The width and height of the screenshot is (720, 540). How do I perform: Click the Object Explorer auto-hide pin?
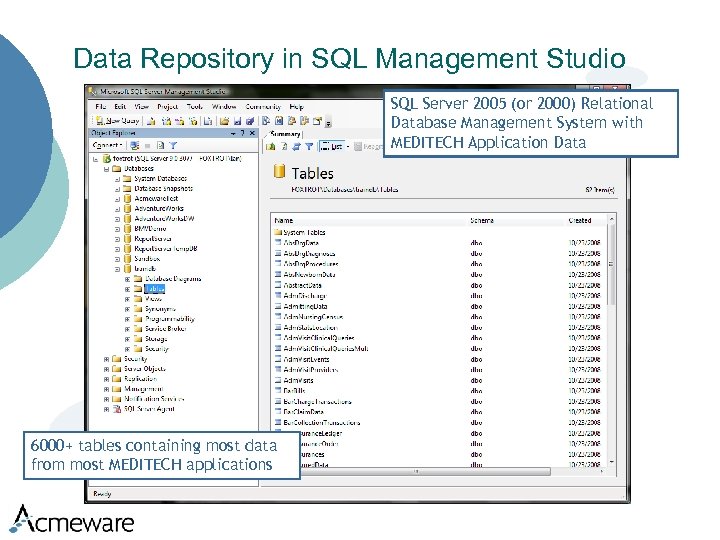(x=243, y=133)
